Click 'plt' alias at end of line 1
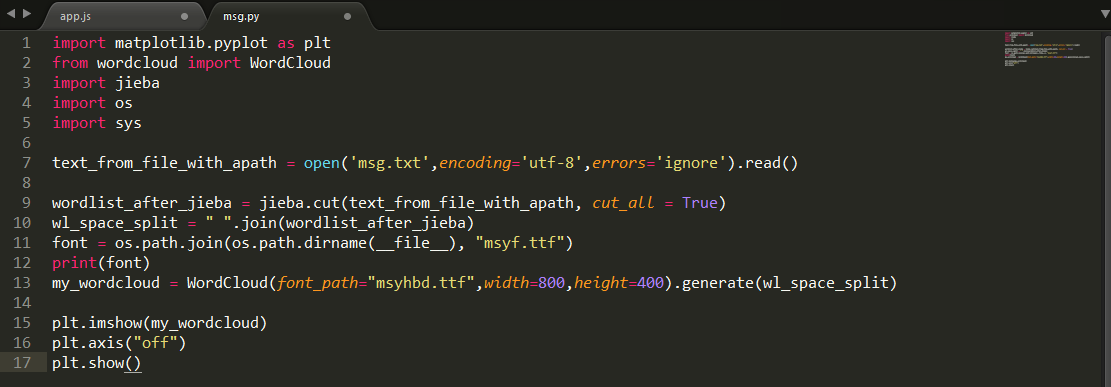 tap(317, 43)
